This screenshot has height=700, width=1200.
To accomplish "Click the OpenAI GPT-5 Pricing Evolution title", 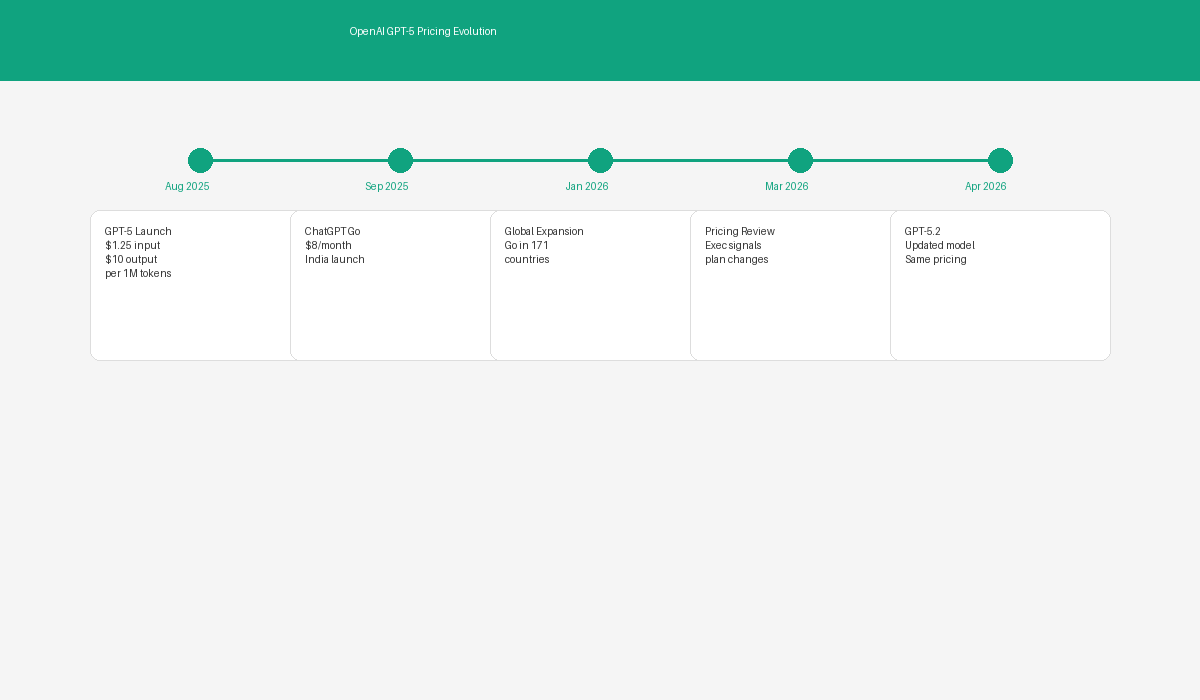I will 423,31.
